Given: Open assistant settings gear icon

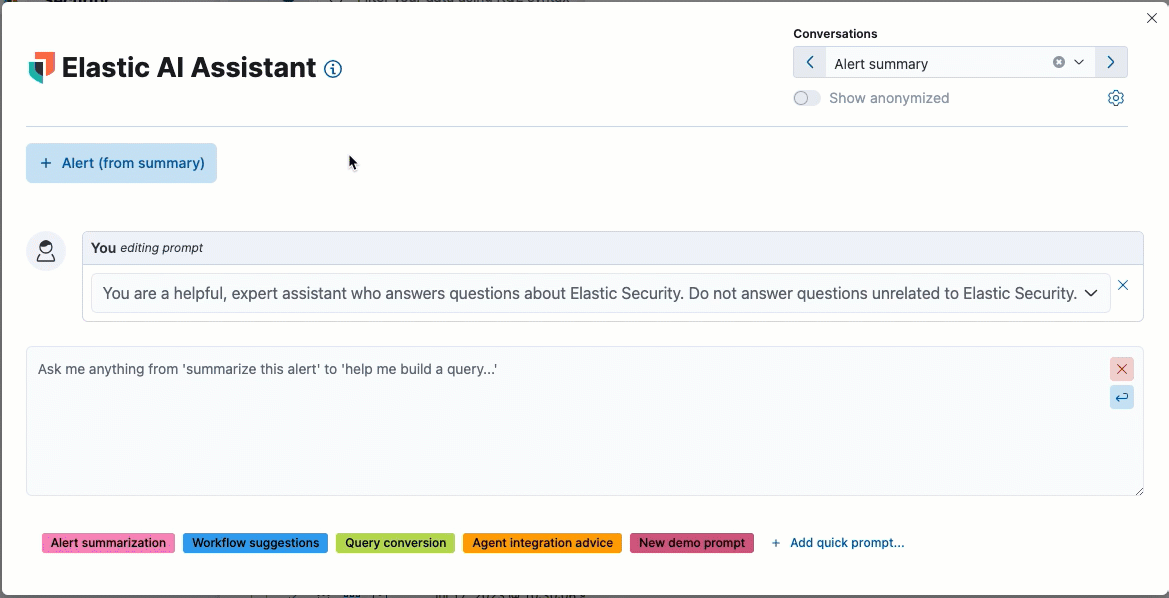Looking at the screenshot, I should [1116, 98].
